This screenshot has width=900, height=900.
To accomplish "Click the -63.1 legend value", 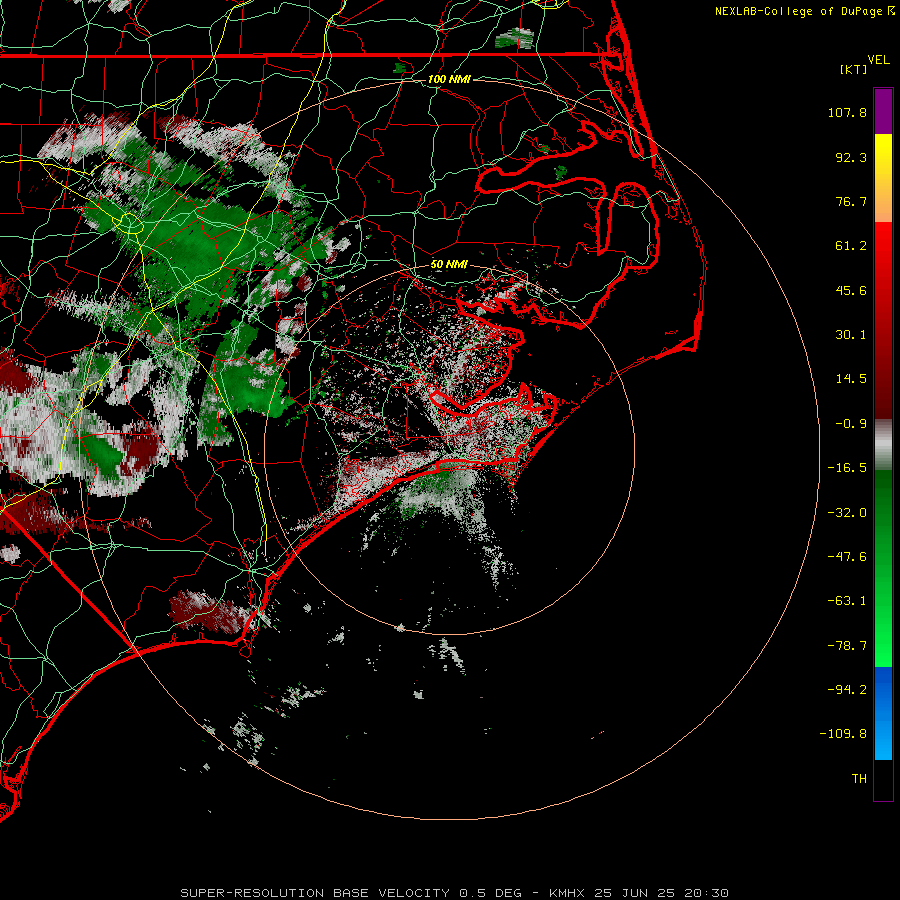I will coord(847,601).
